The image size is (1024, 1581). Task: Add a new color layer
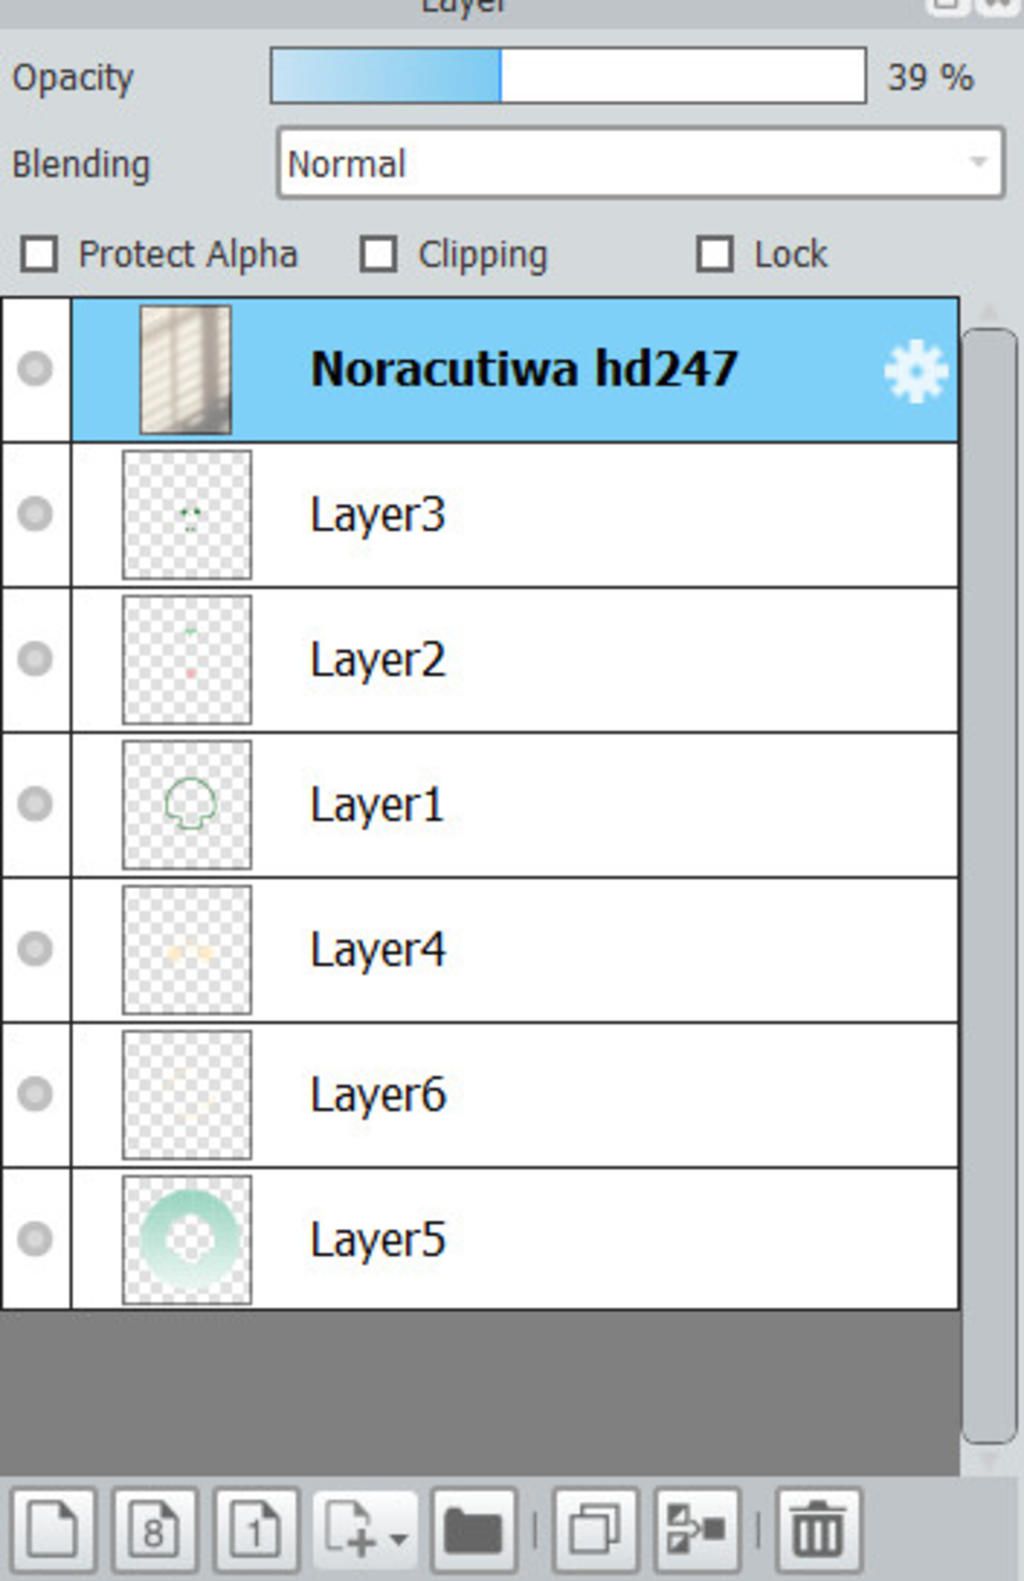(x=54, y=1529)
